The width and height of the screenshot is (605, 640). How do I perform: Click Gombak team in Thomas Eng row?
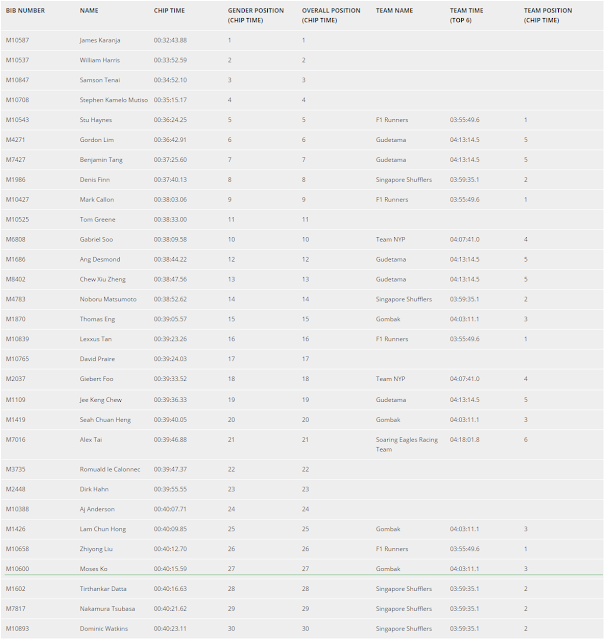(x=388, y=319)
